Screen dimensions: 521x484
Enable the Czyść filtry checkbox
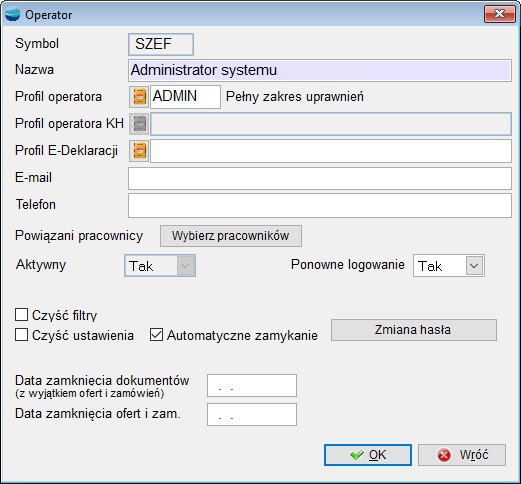[x=21, y=314]
